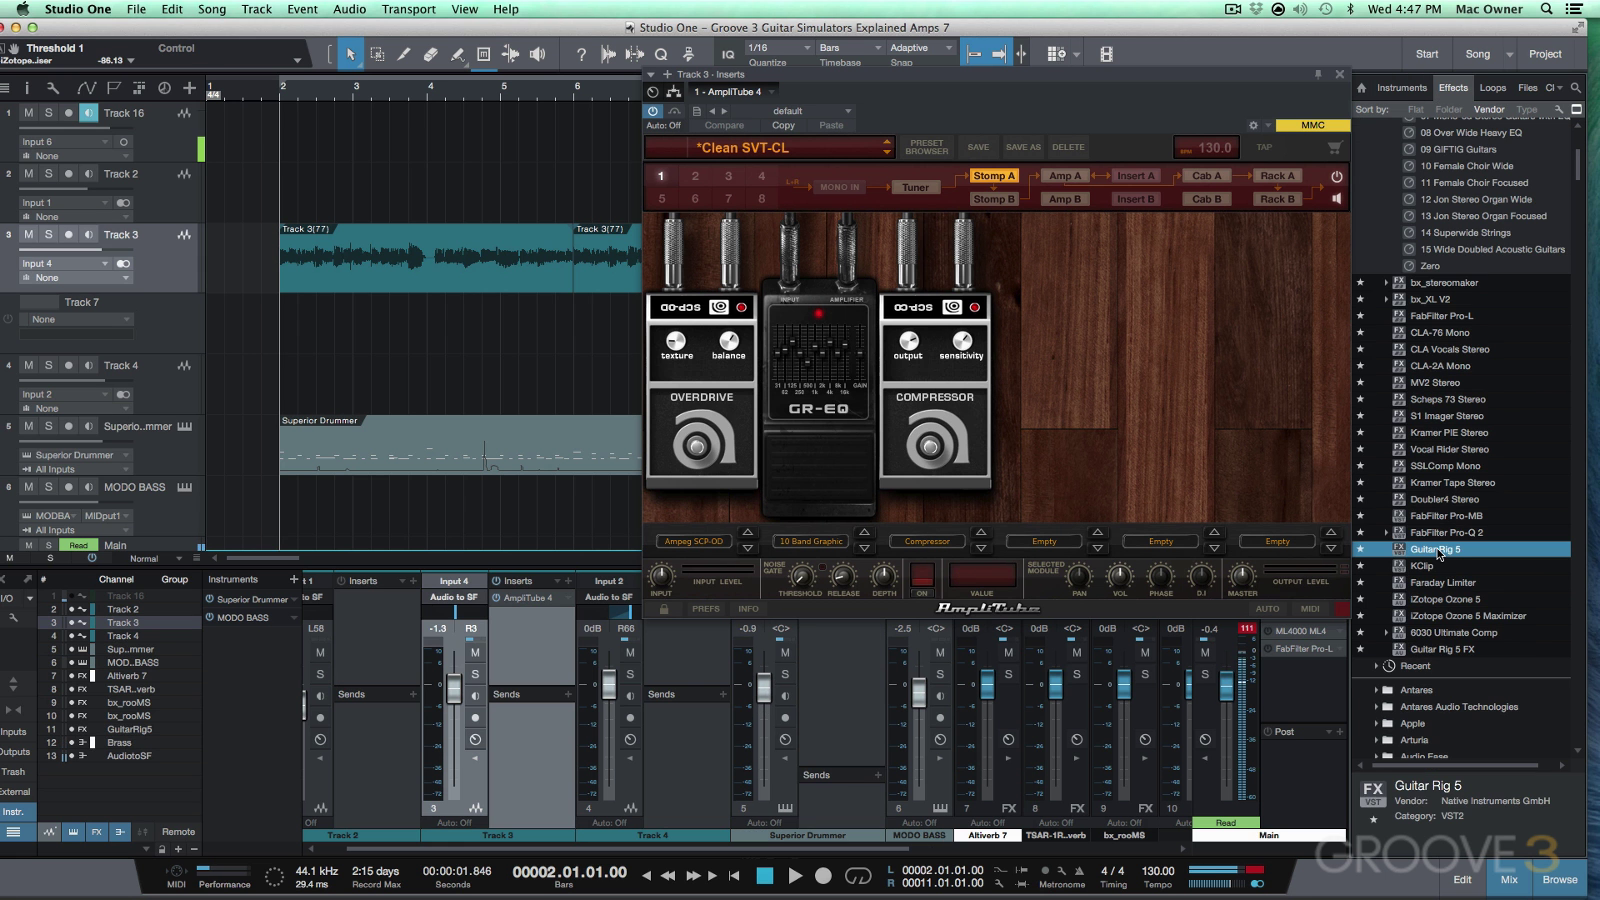This screenshot has width=1600, height=900.
Task: Open the Instruments browser tab
Action: pyautogui.click(x=1401, y=88)
